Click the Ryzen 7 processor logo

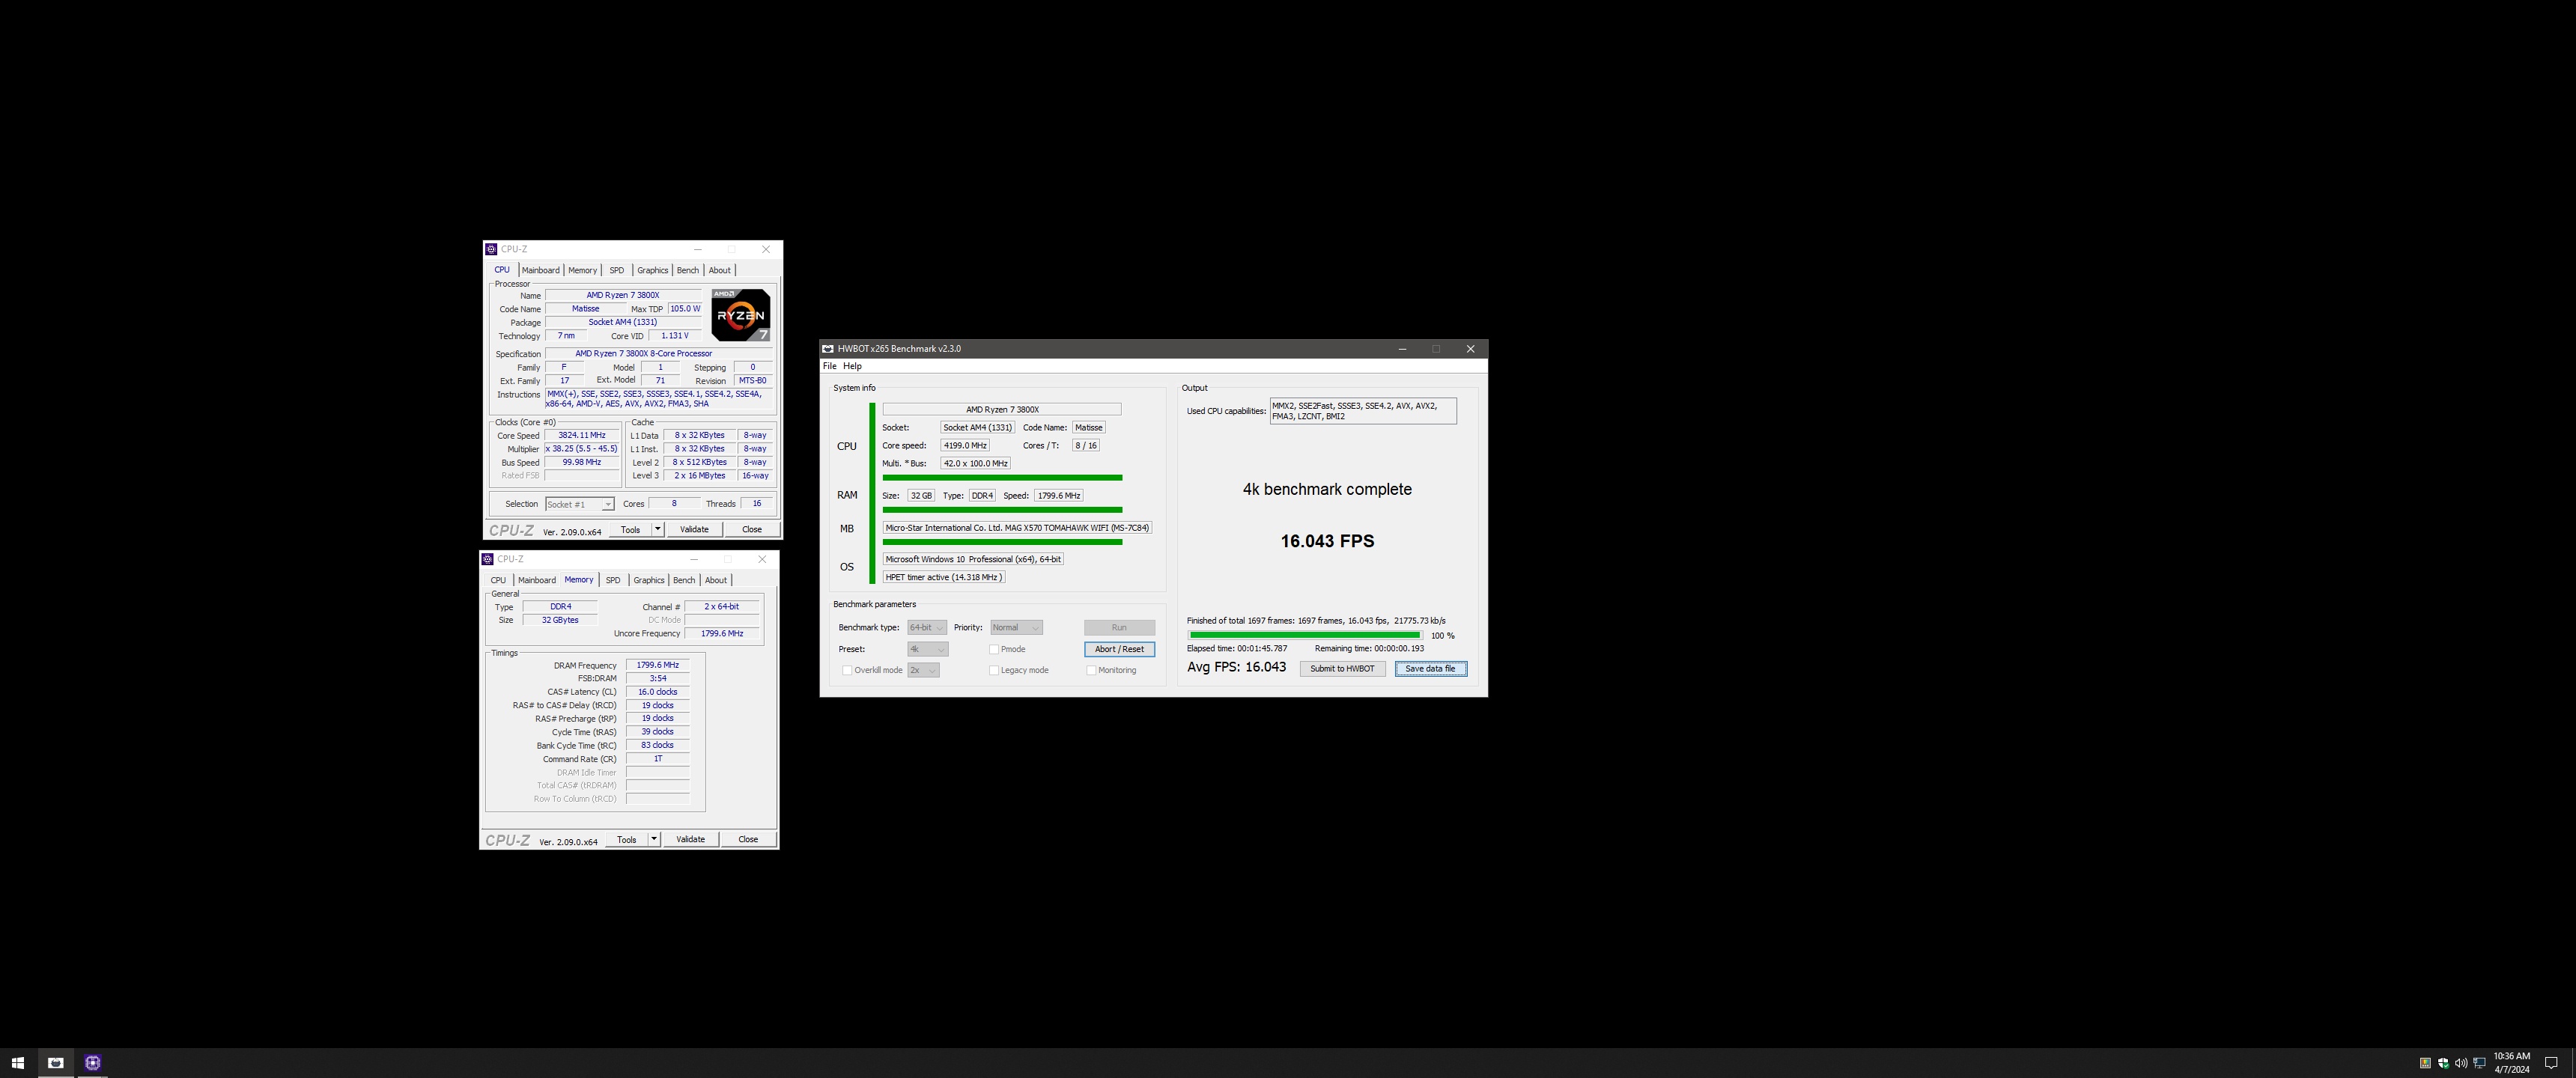click(741, 315)
